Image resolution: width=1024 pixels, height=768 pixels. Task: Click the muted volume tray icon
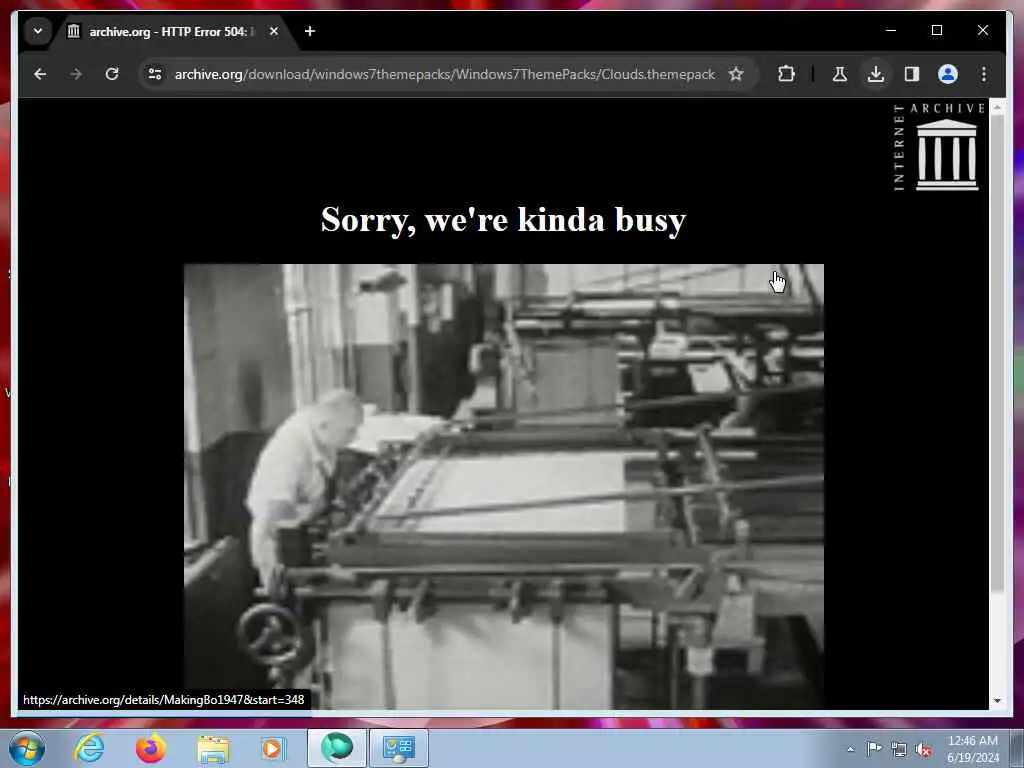tap(923, 750)
